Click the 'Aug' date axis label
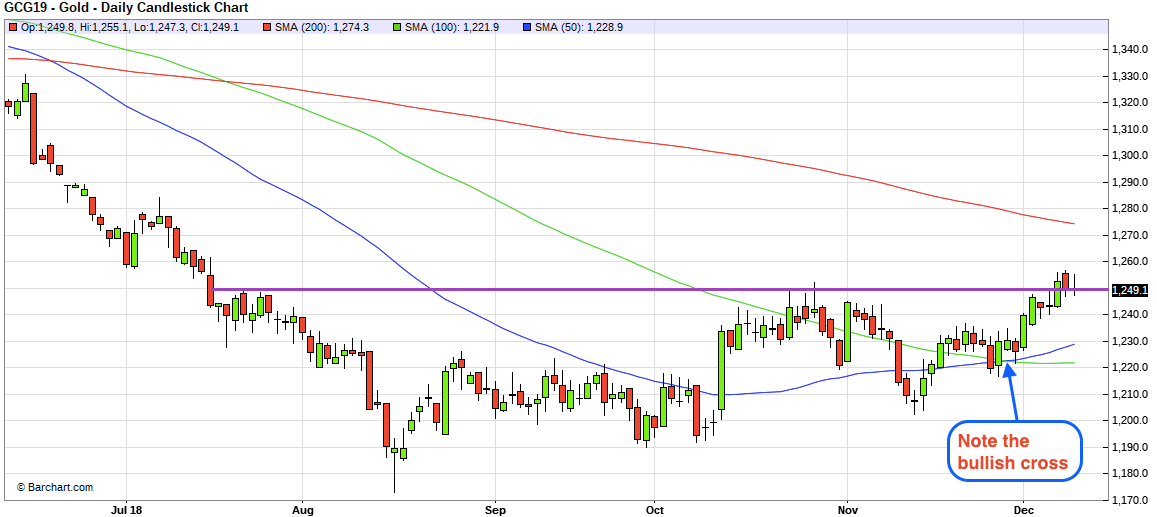Screen dimensions: 1157x517 (x=303, y=508)
